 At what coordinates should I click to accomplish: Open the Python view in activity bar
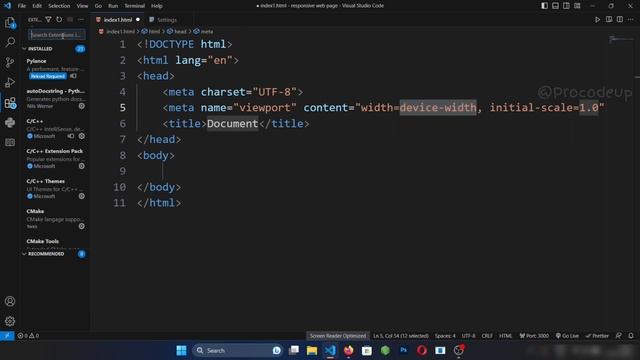click(x=10, y=122)
